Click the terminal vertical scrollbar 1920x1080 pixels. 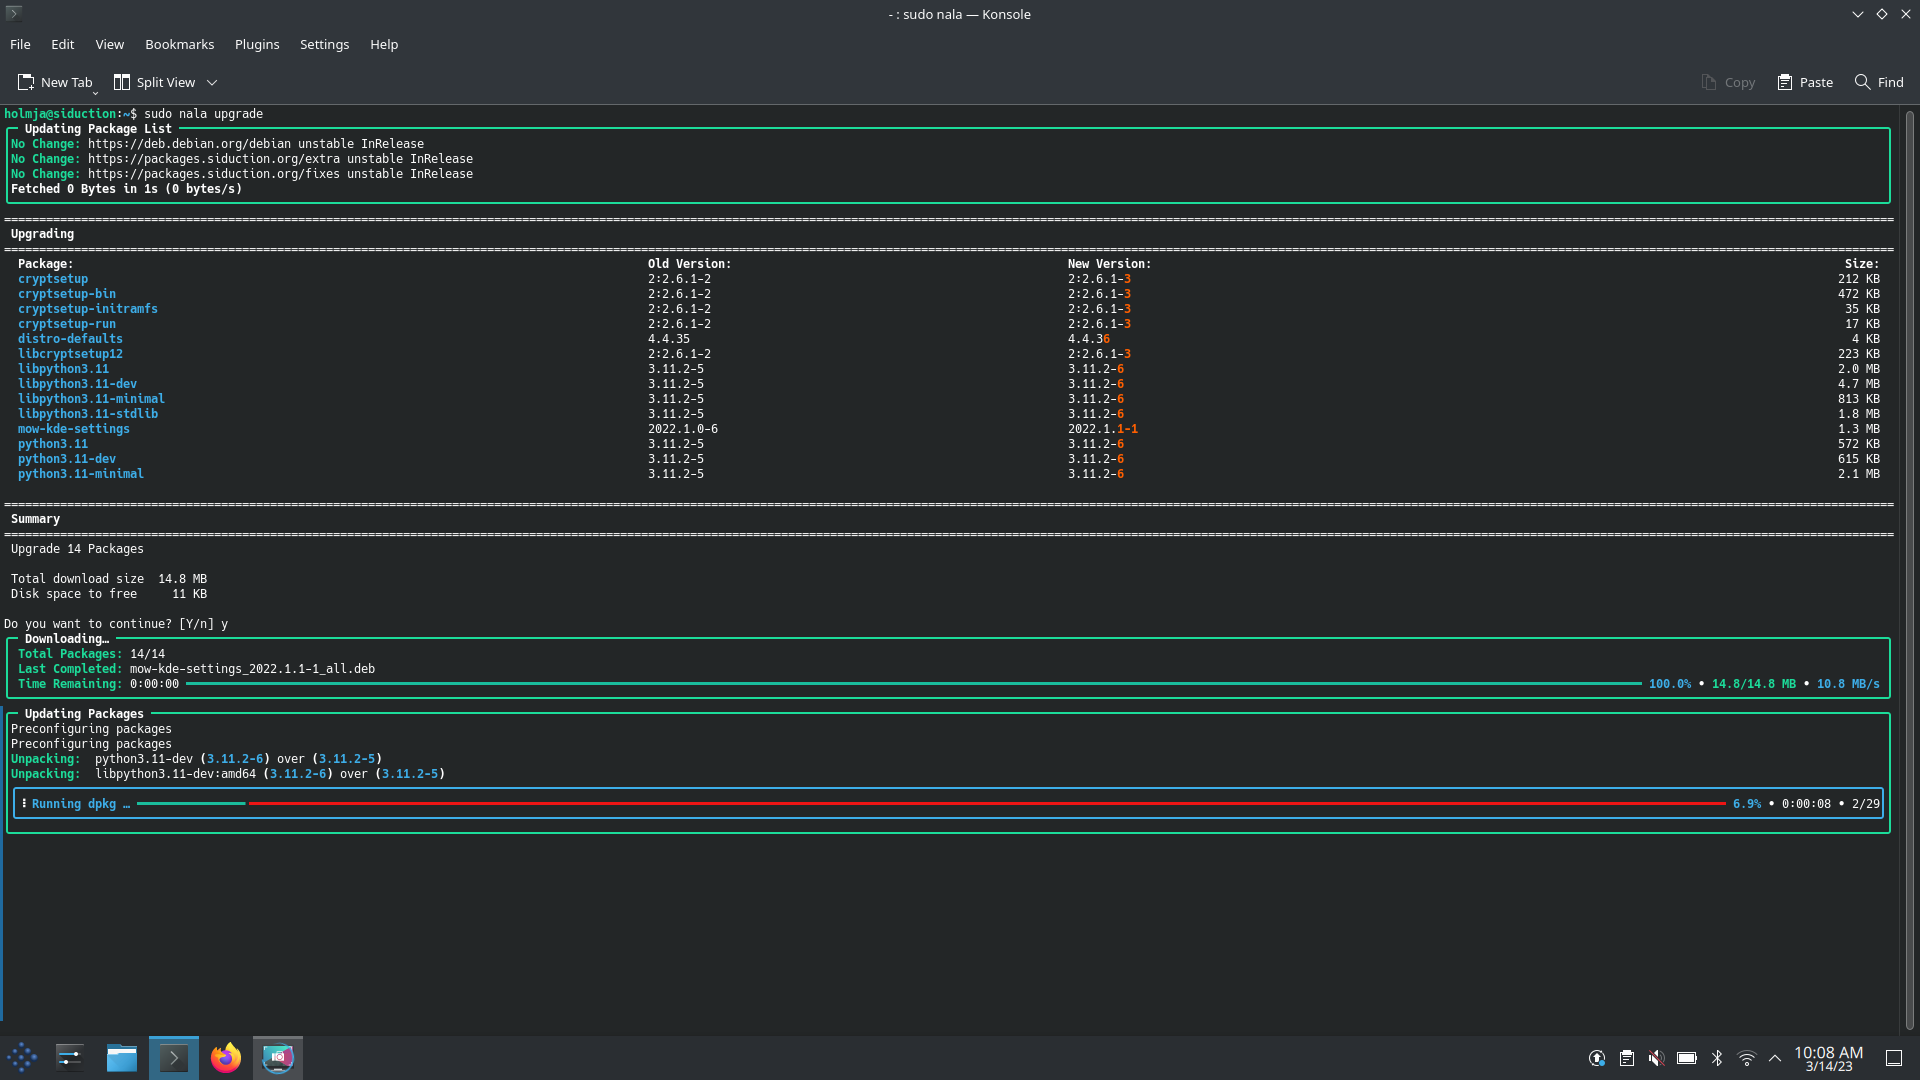point(1909,570)
